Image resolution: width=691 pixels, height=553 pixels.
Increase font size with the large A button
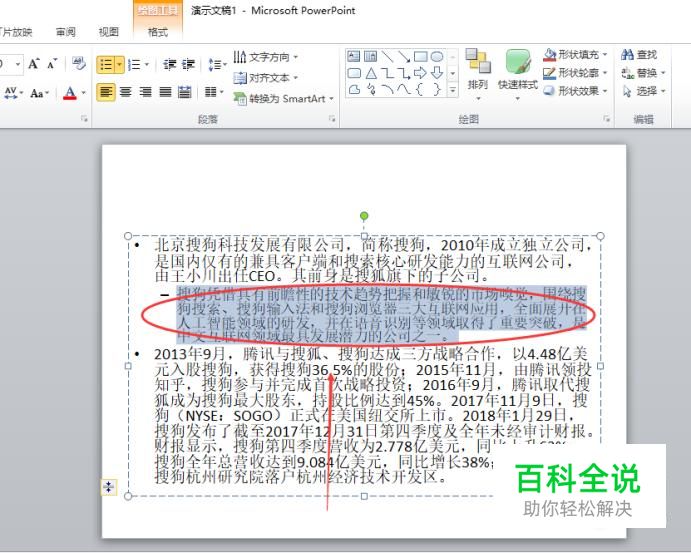pos(33,64)
